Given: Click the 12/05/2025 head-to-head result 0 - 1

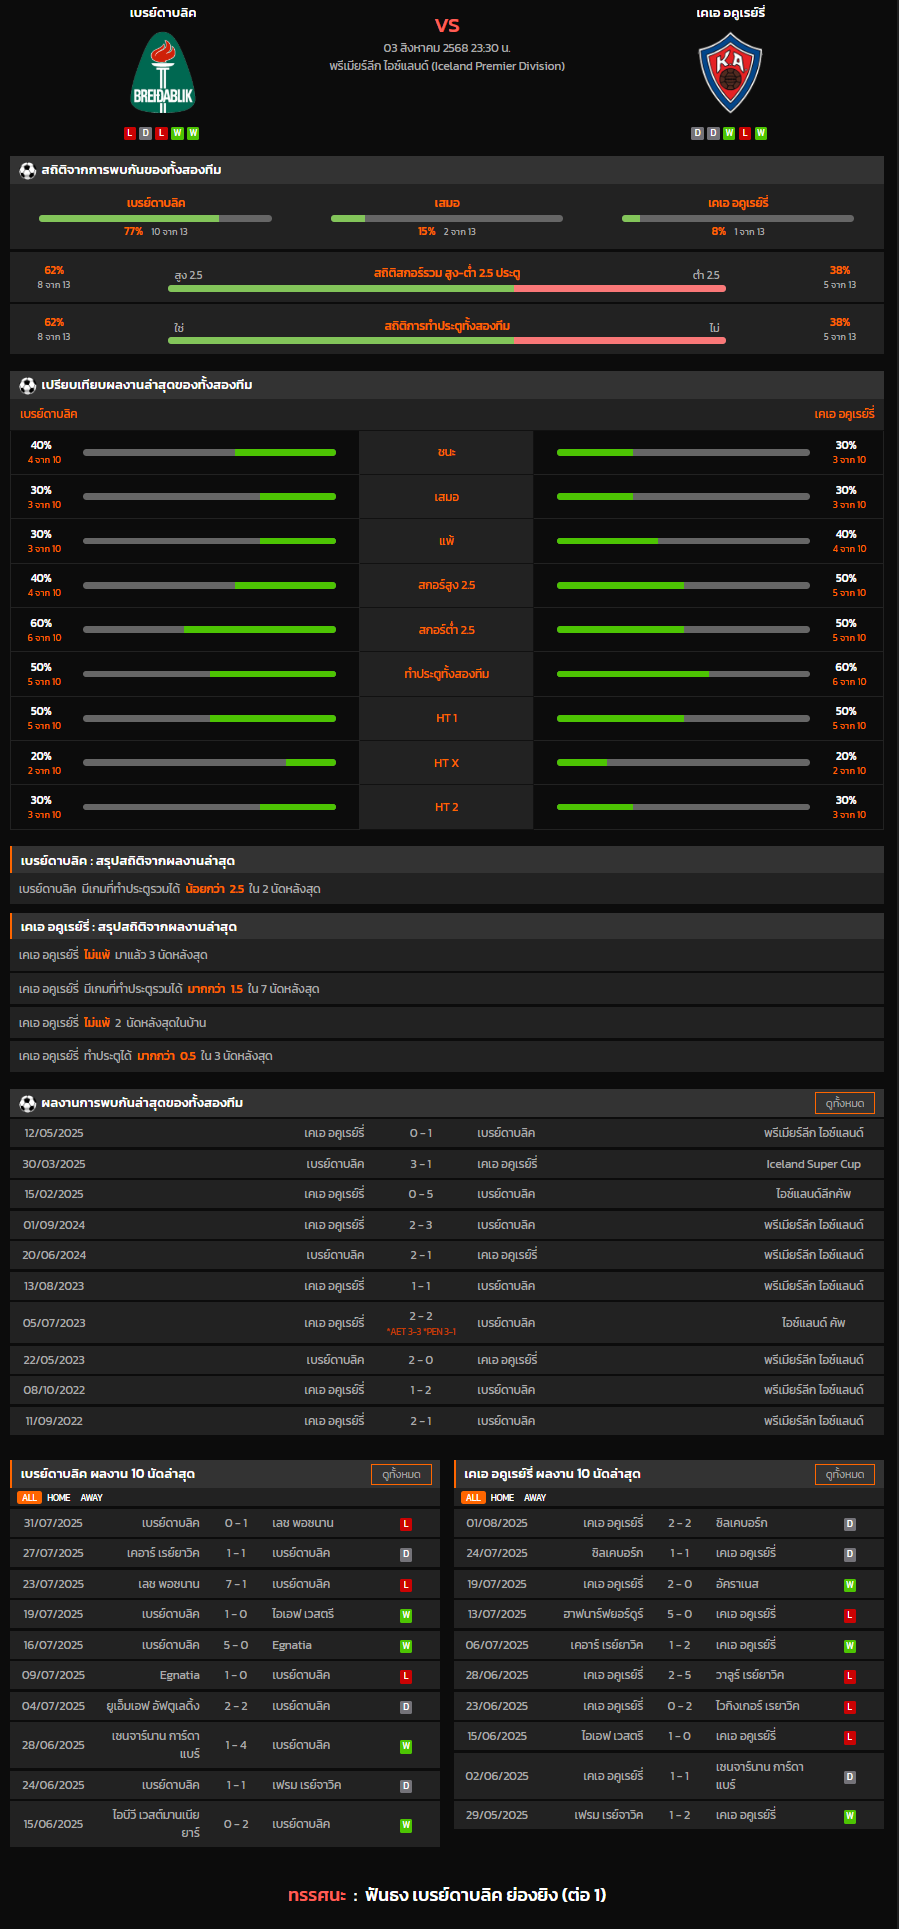Looking at the screenshot, I should [x=421, y=1133].
